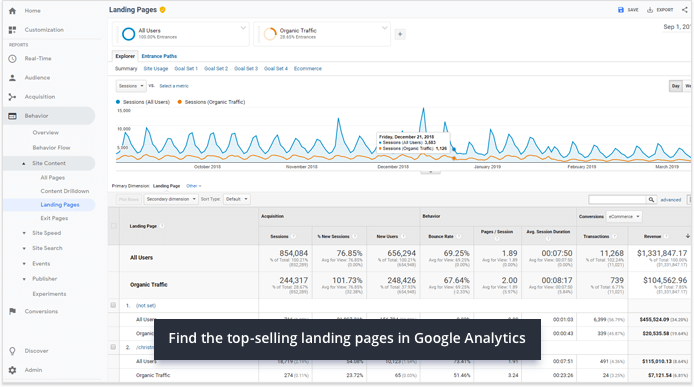Check the row 2 landing page checkbox
Image resolution: width=694 pixels, height=387 pixels.
point(113,347)
